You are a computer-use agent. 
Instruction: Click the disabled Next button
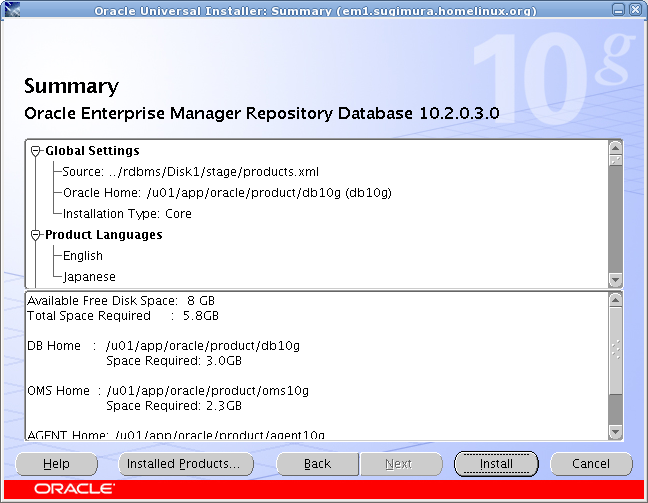click(x=401, y=464)
